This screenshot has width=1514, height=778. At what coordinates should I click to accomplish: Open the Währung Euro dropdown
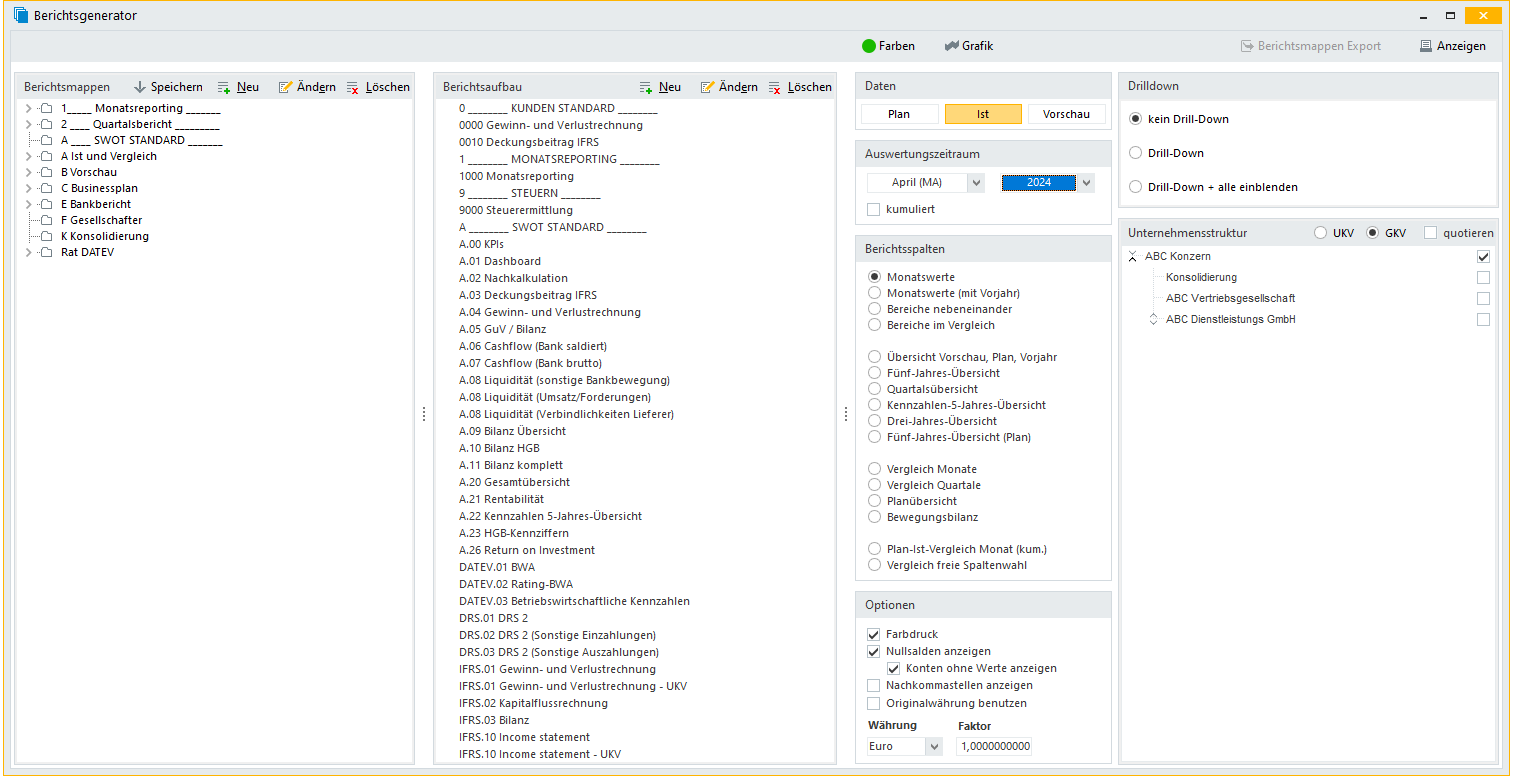(934, 746)
